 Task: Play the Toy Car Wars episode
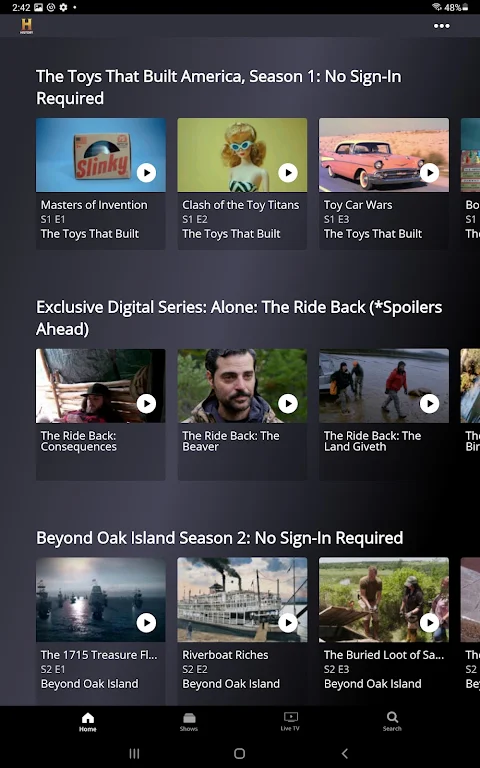pyautogui.click(x=429, y=172)
